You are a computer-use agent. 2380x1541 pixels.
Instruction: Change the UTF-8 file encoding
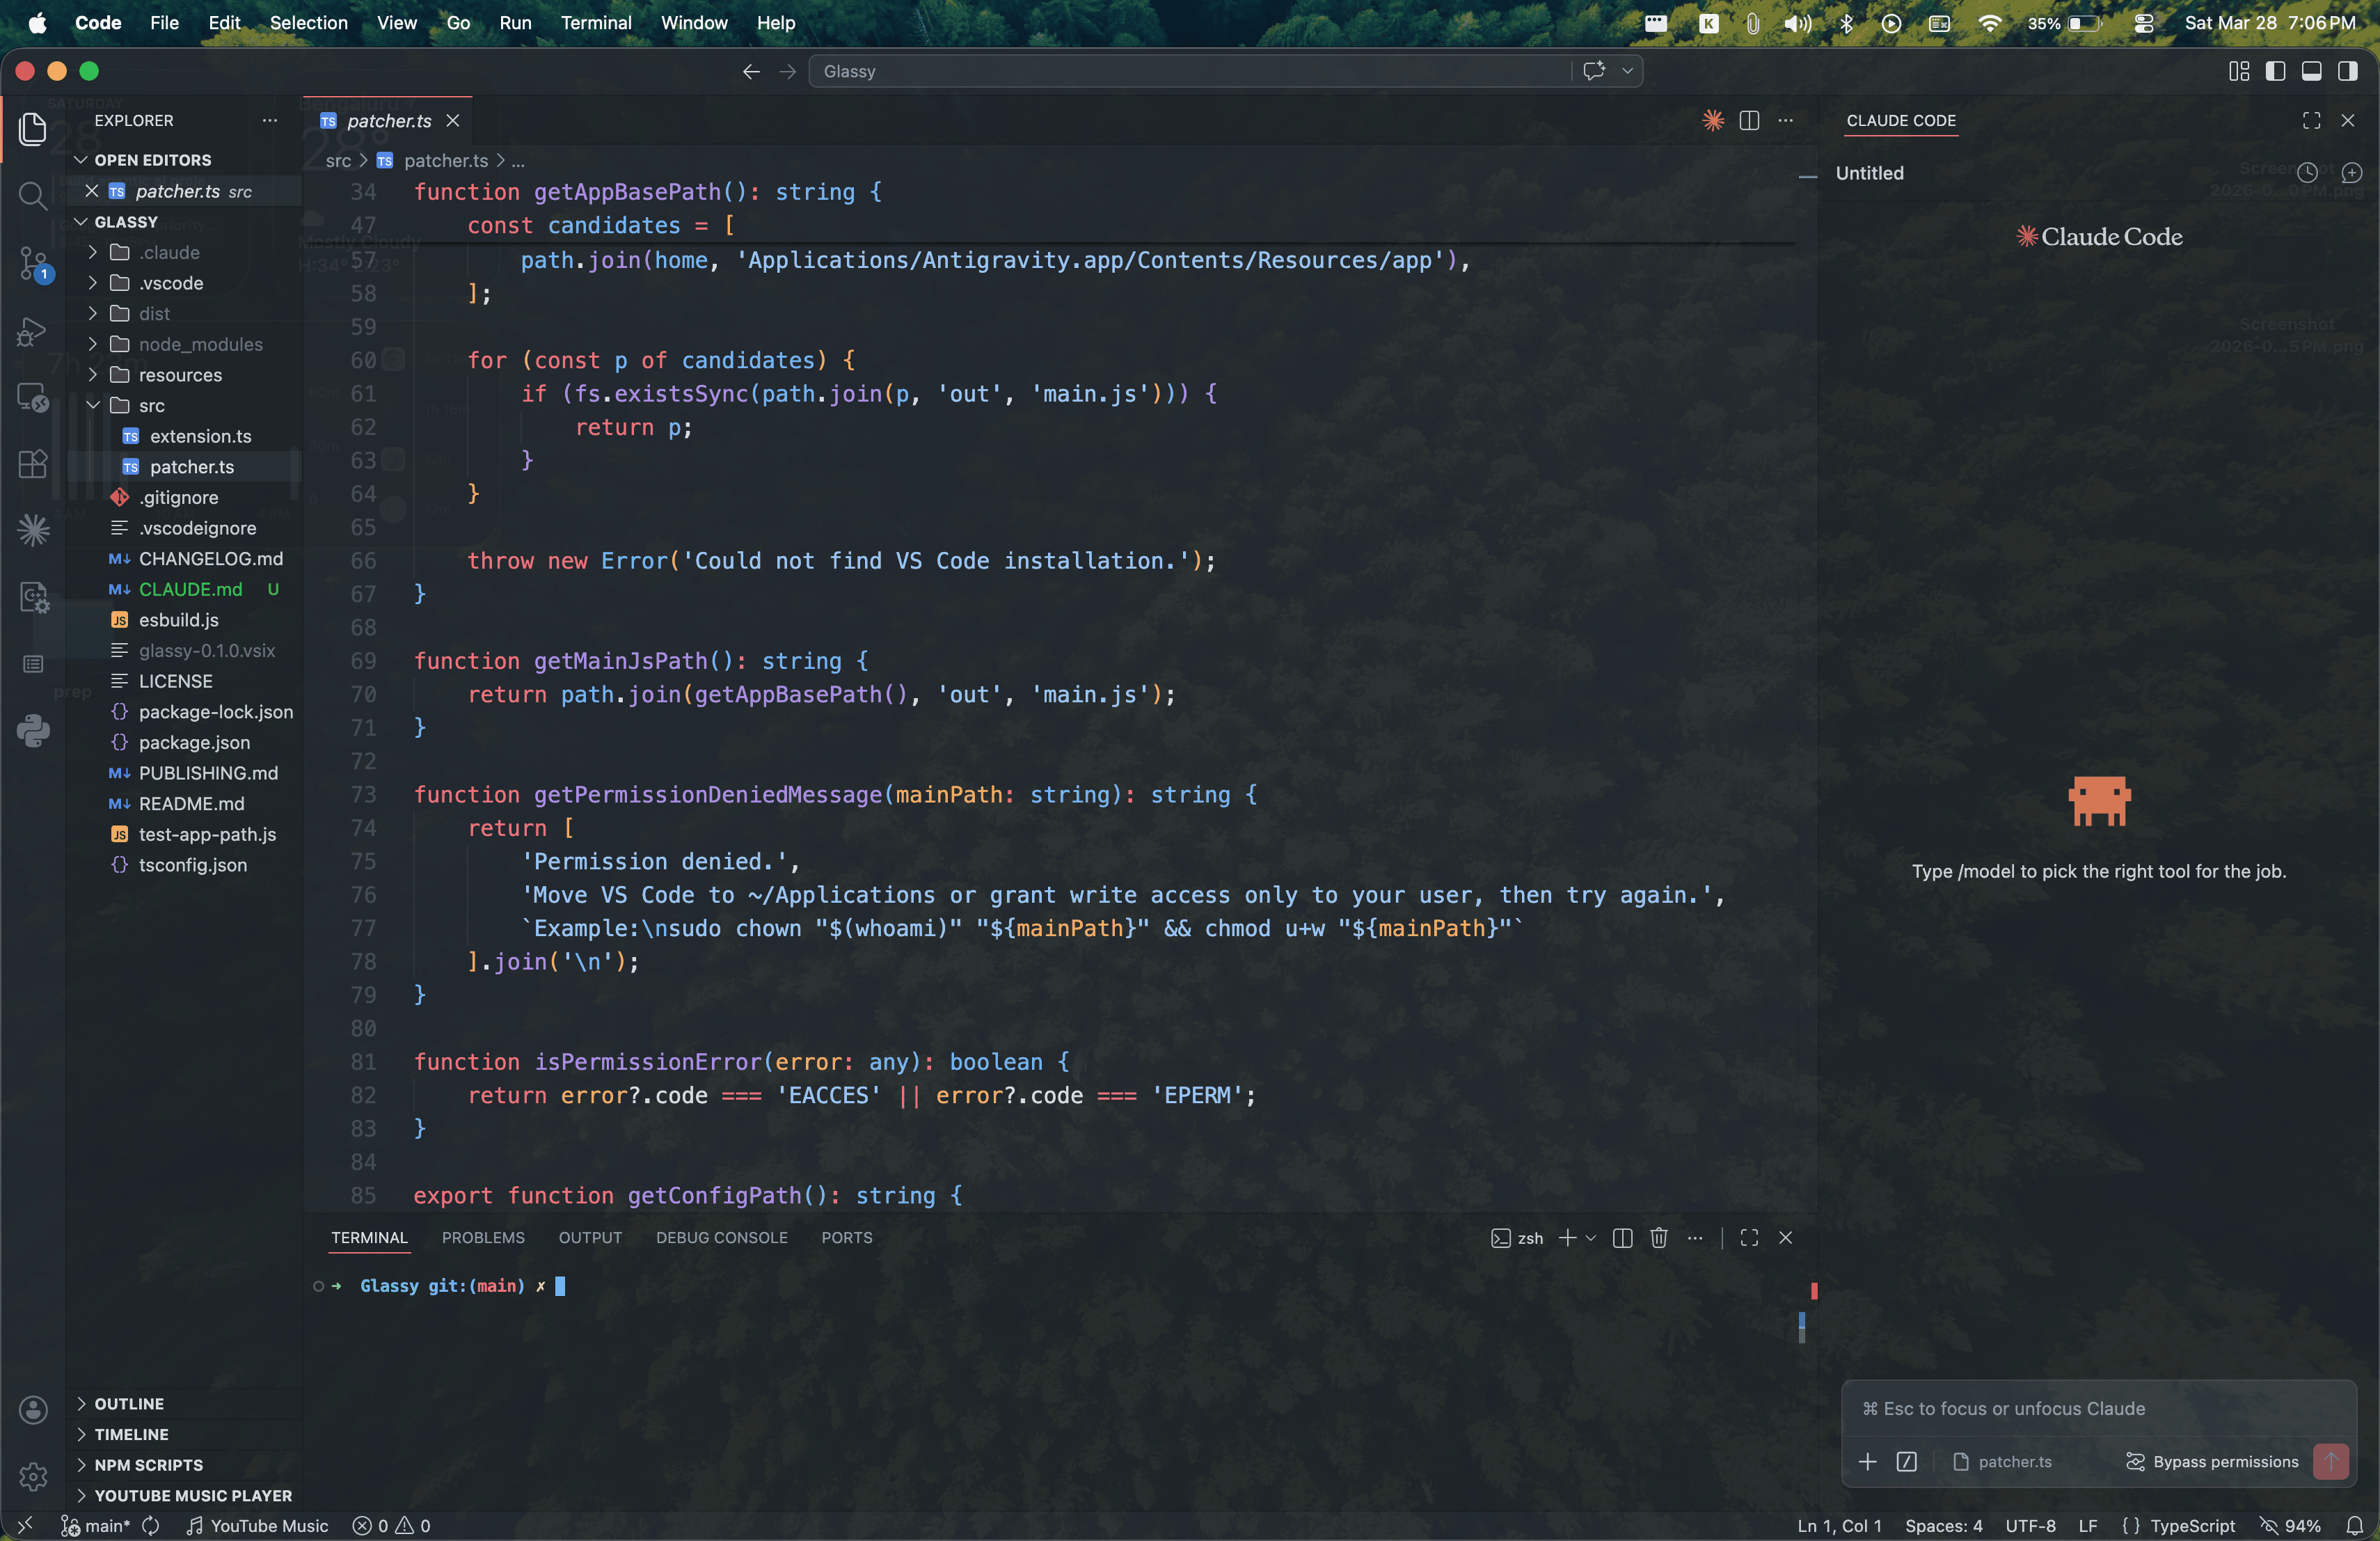[2030, 1525]
